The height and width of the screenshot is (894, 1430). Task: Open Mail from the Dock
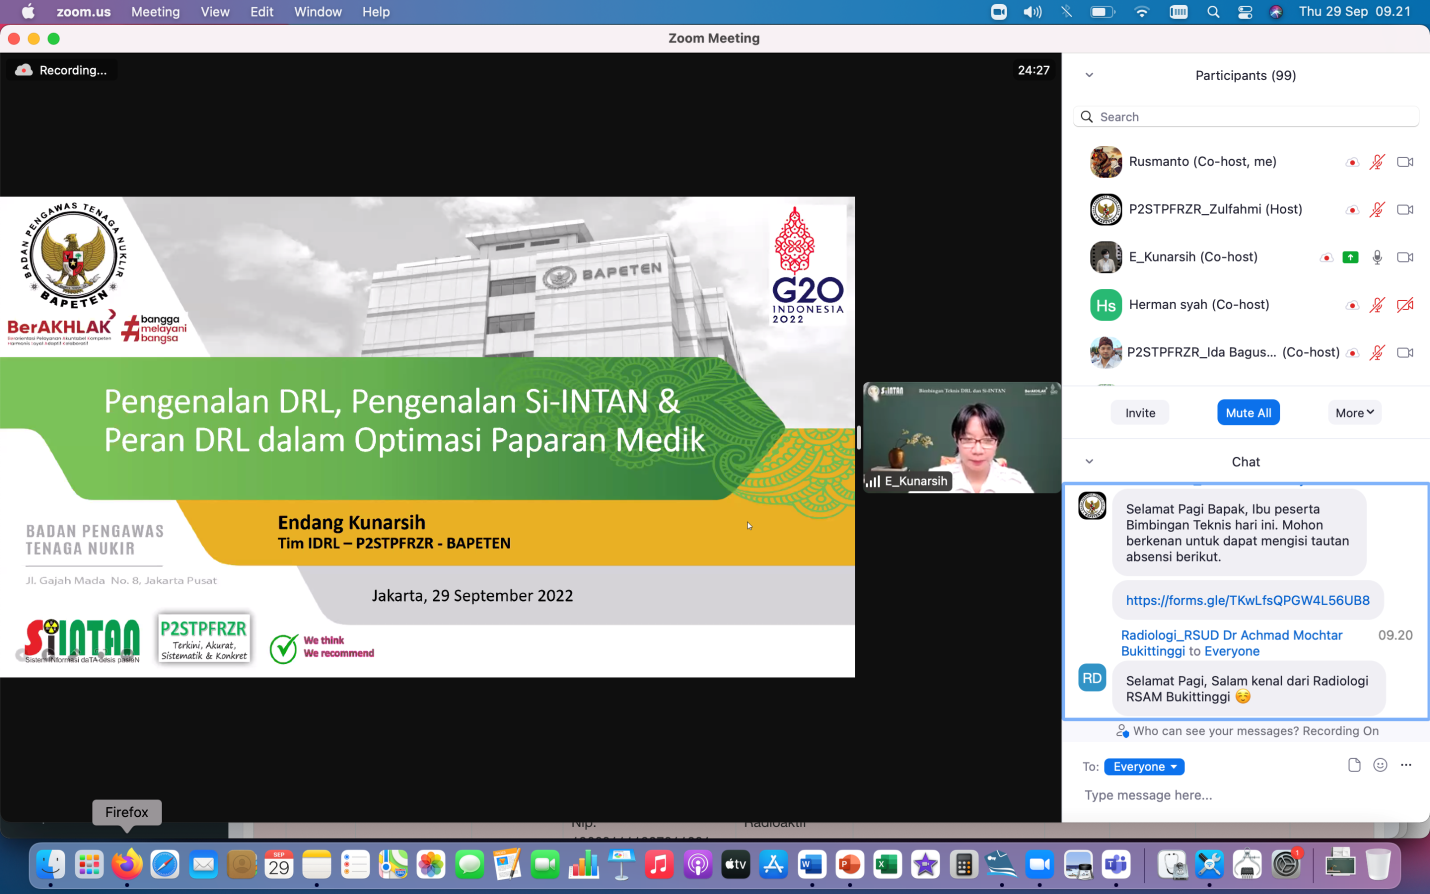point(203,864)
